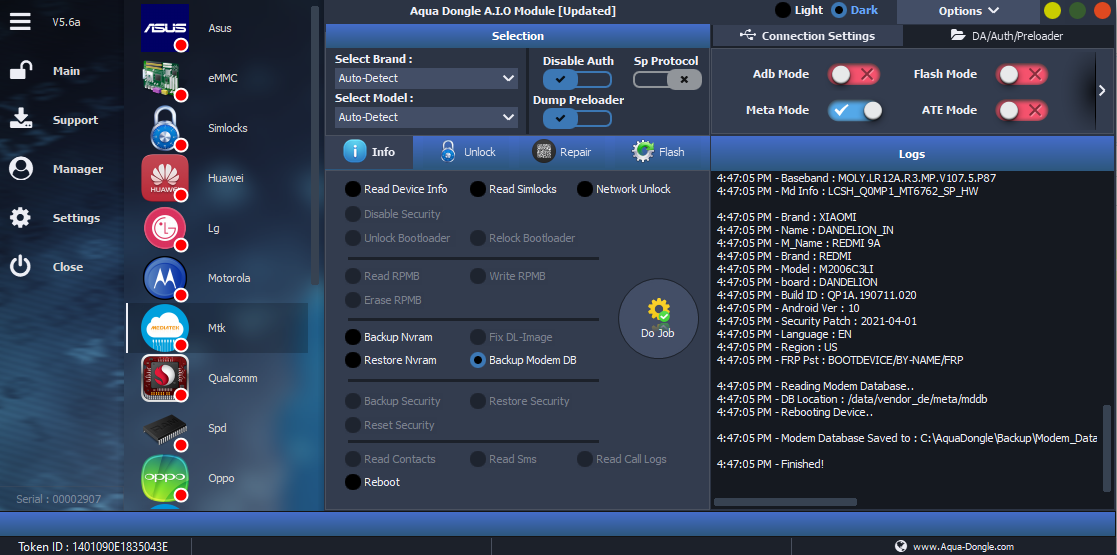Click log line 'Model : M2006C3LI'

click(x=795, y=269)
